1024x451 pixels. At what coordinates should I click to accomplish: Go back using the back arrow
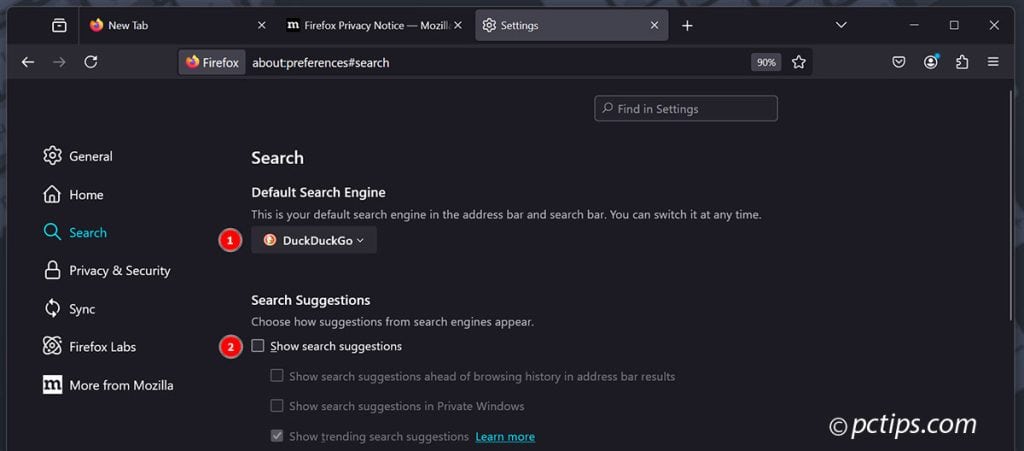pos(28,62)
